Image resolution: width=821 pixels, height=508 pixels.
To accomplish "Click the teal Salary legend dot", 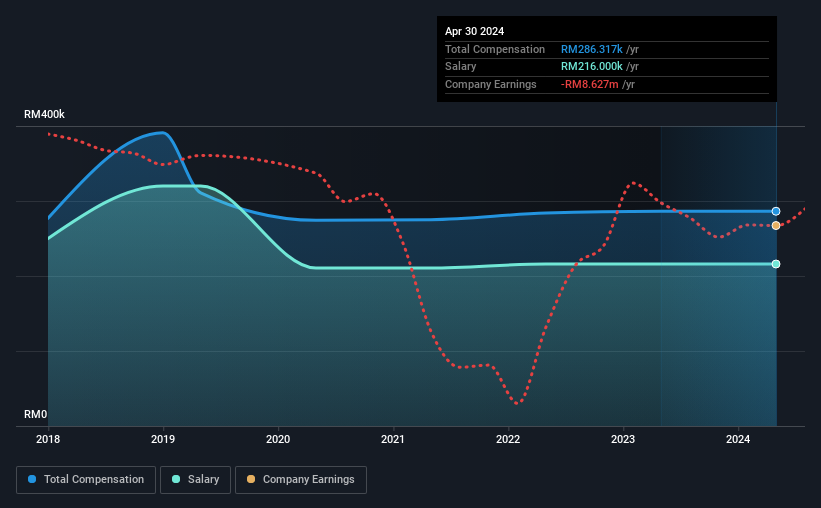I will [176, 479].
